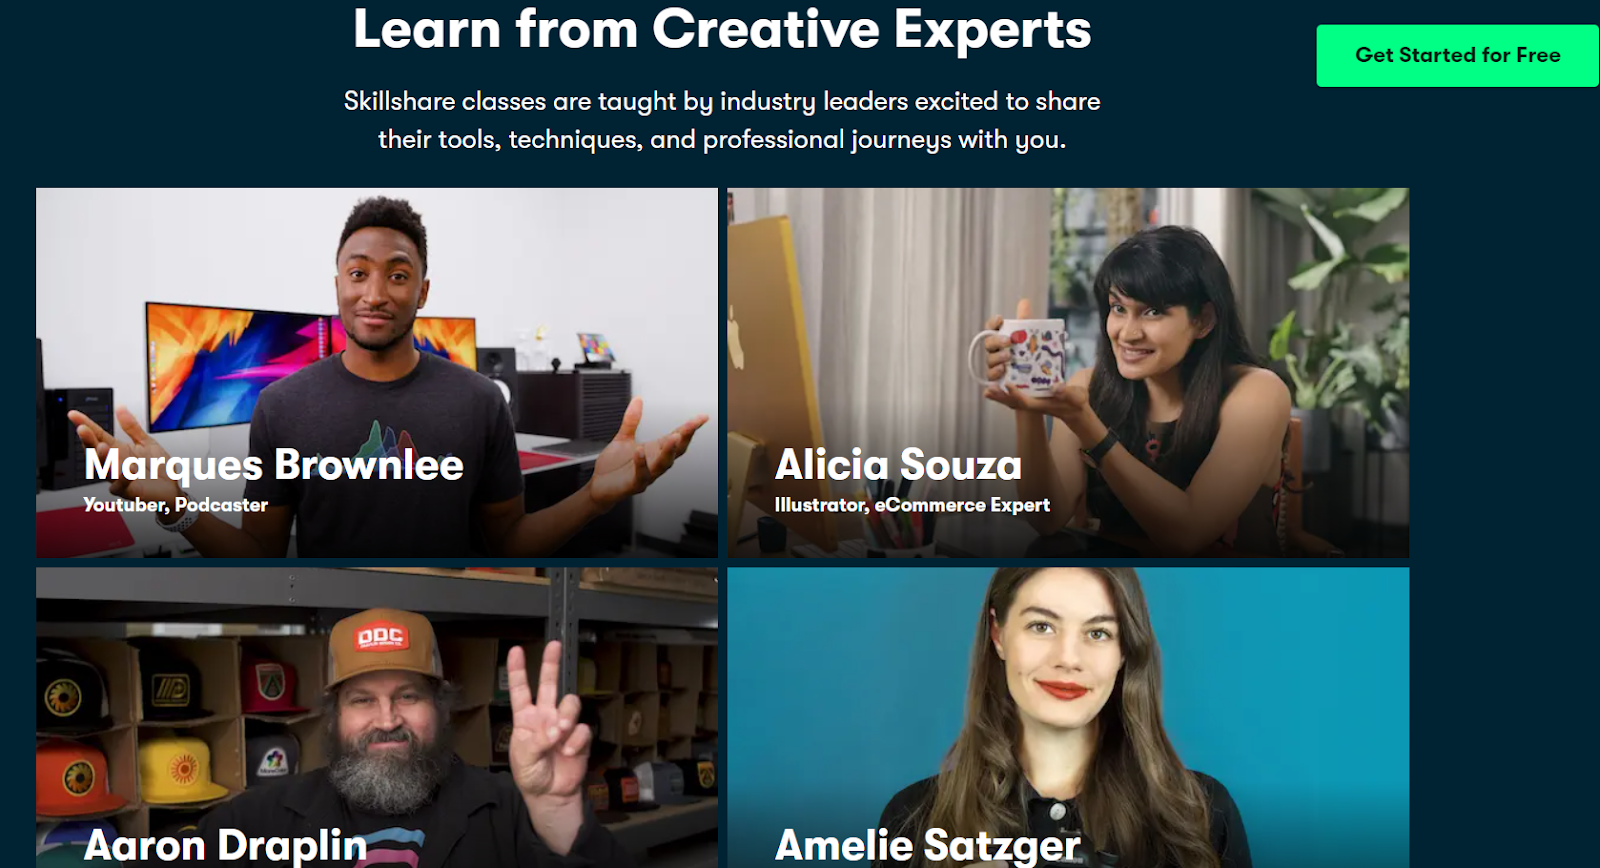Open the Aaron Draplin instructor card
The height and width of the screenshot is (868, 1600).
click(377, 718)
